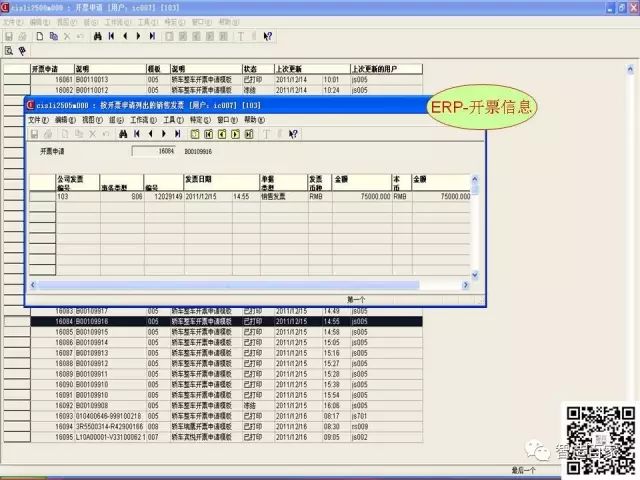Screen dimensions: 640x480
Task: Open 编辑 menu in front invoice window
Action: (65, 120)
